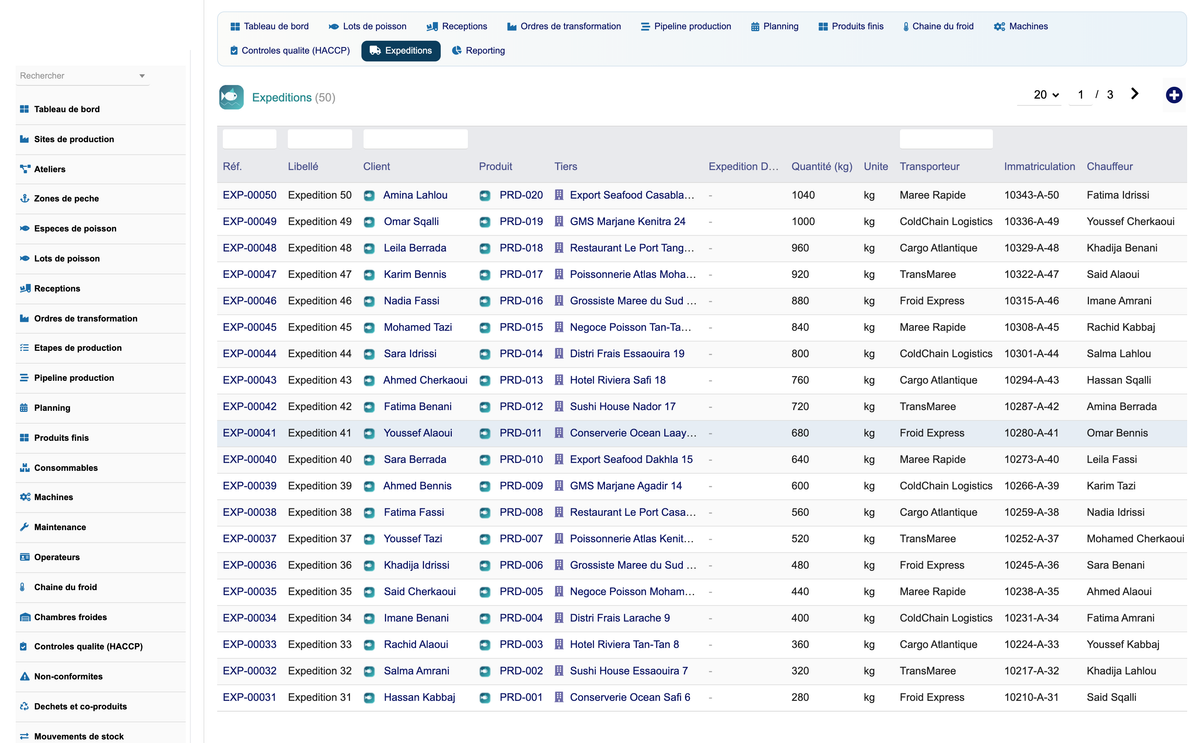Open tiers Sushi House Essaouira 7
This screenshot has height=743, width=1200.
629,671
